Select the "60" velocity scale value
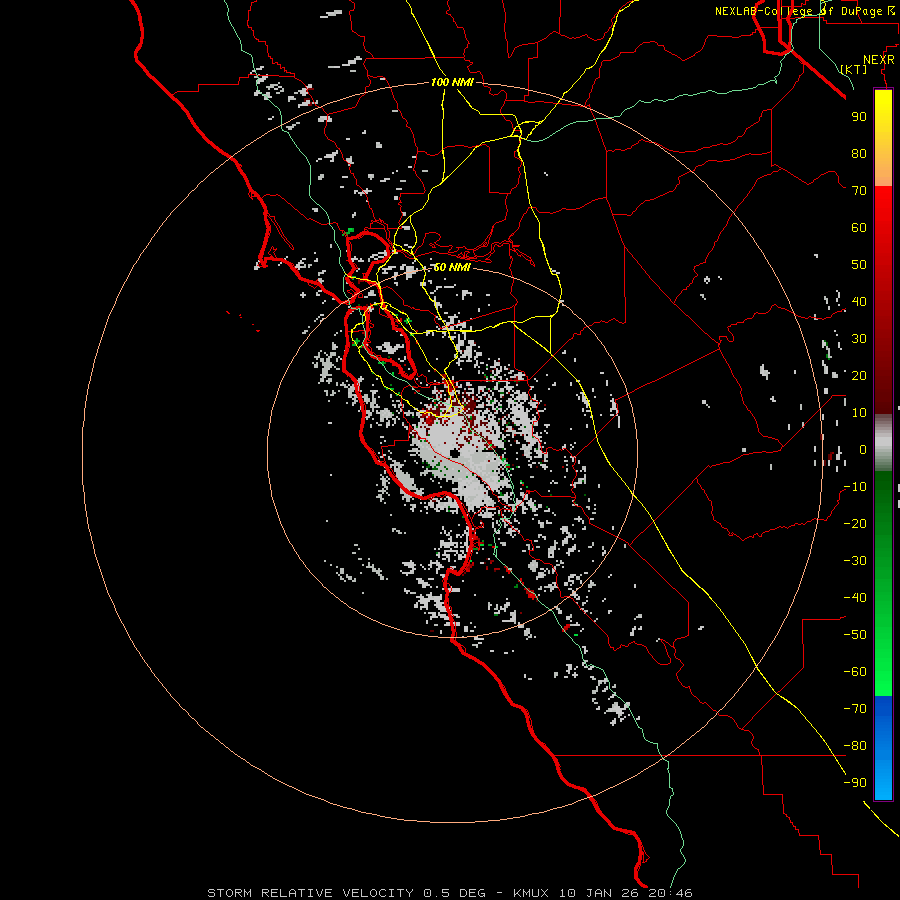The image size is (900, 900). point(859,228)
